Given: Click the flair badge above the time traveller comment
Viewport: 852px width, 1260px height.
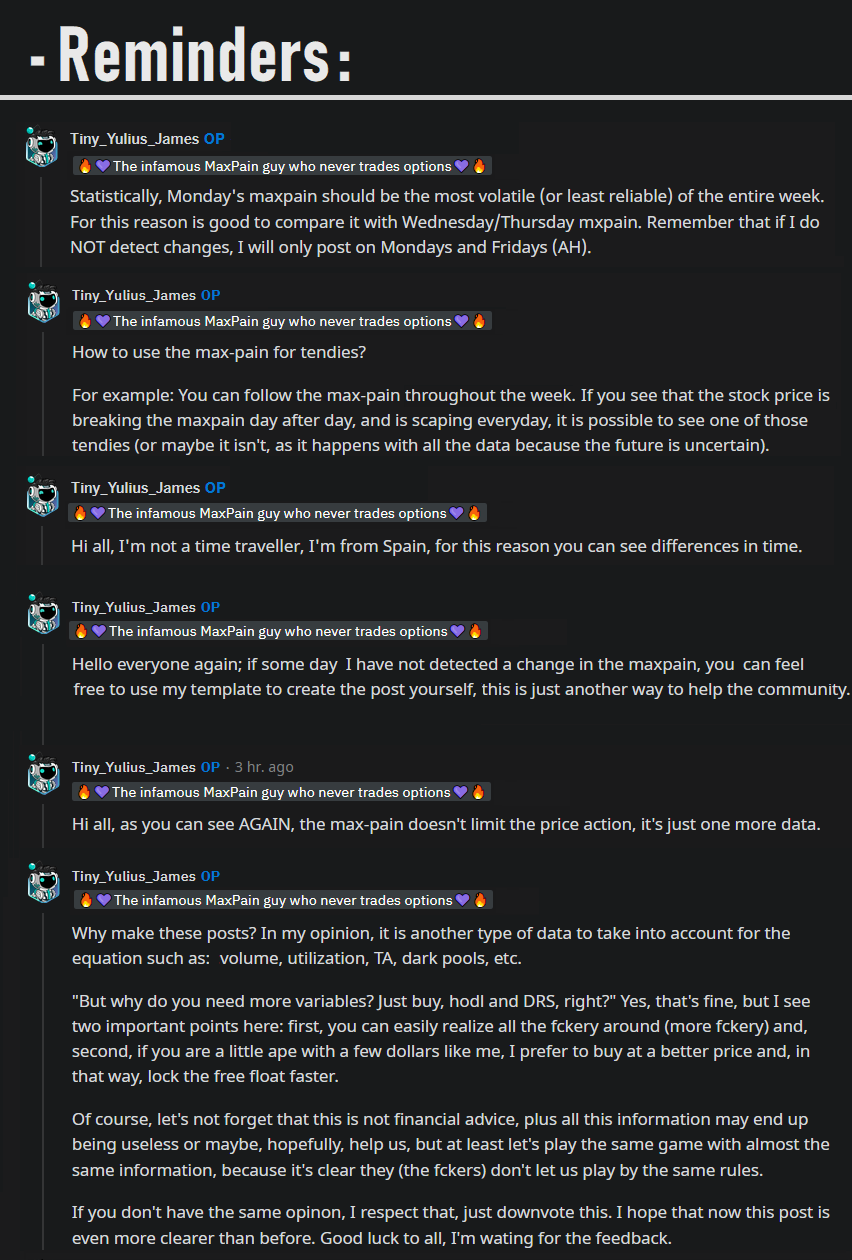Looking at the screenshot, I should [x=277, y=513].
